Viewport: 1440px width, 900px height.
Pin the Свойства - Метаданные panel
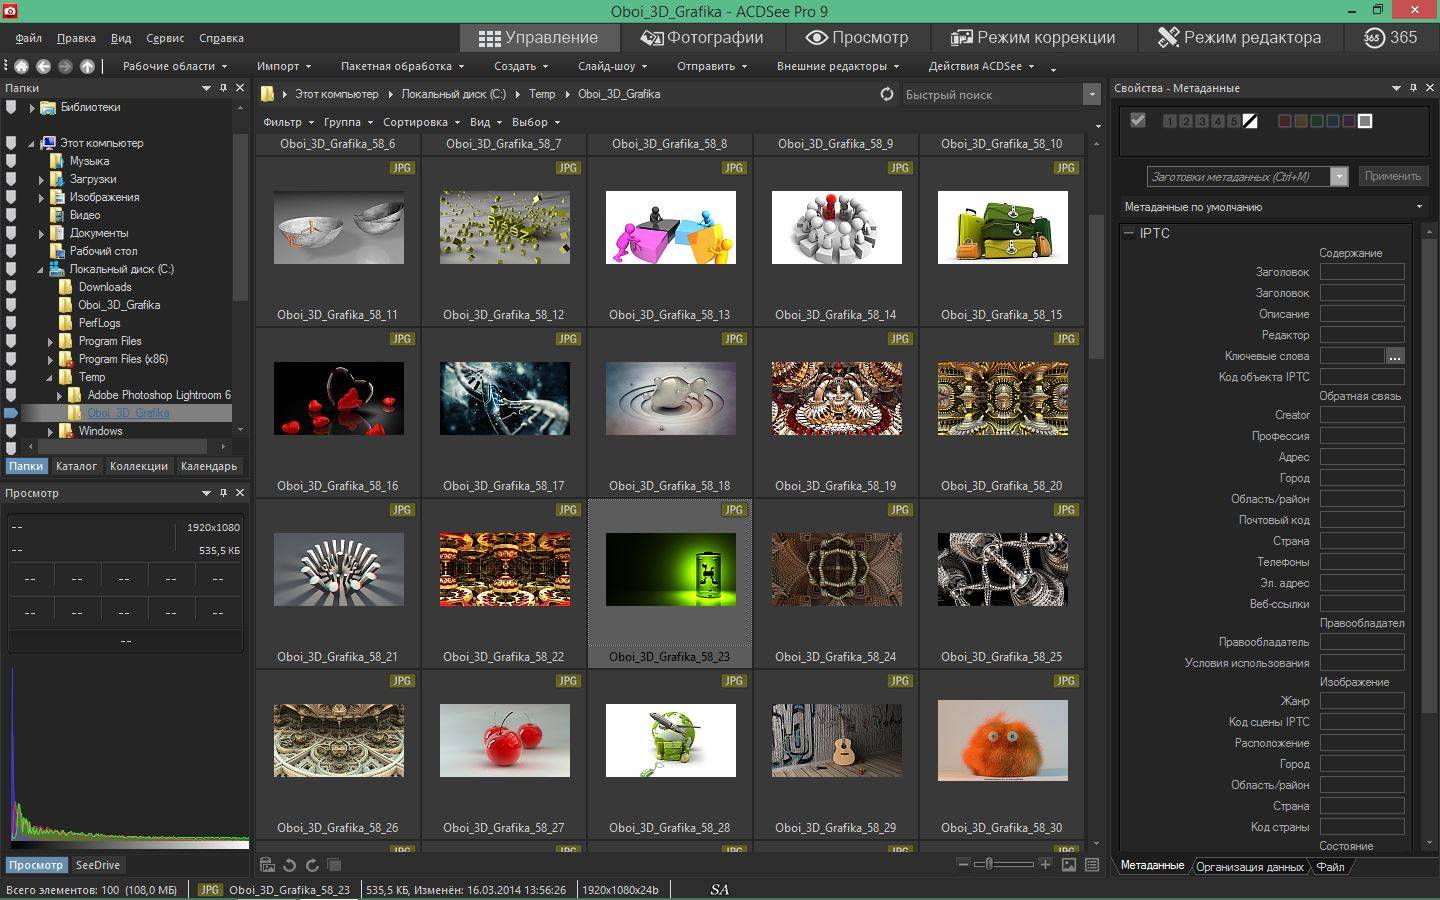pyautogui.click(x=1413, y=88)
